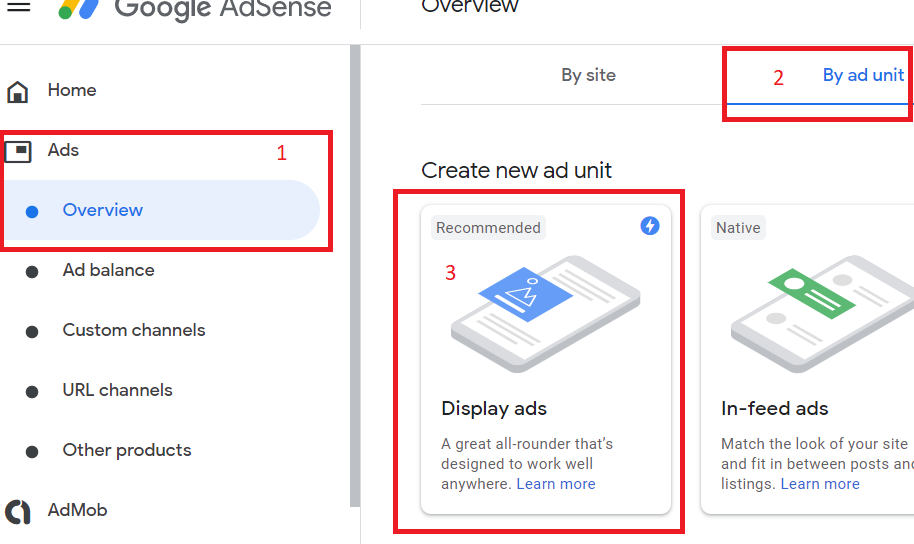Click the Google AdSense logo
The width and height of the screenshot is (914, 544).
tap(195, 9)
